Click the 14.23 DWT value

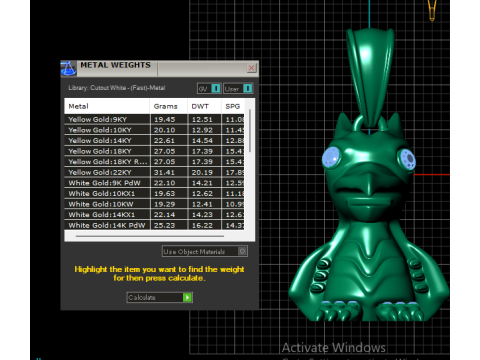click(x=202, y=215)
